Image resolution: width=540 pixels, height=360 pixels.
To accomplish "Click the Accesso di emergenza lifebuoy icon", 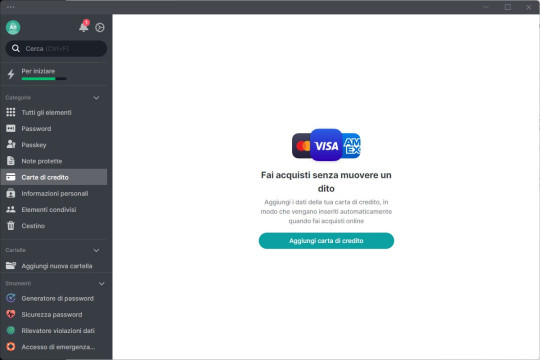I will coord(11,347).
